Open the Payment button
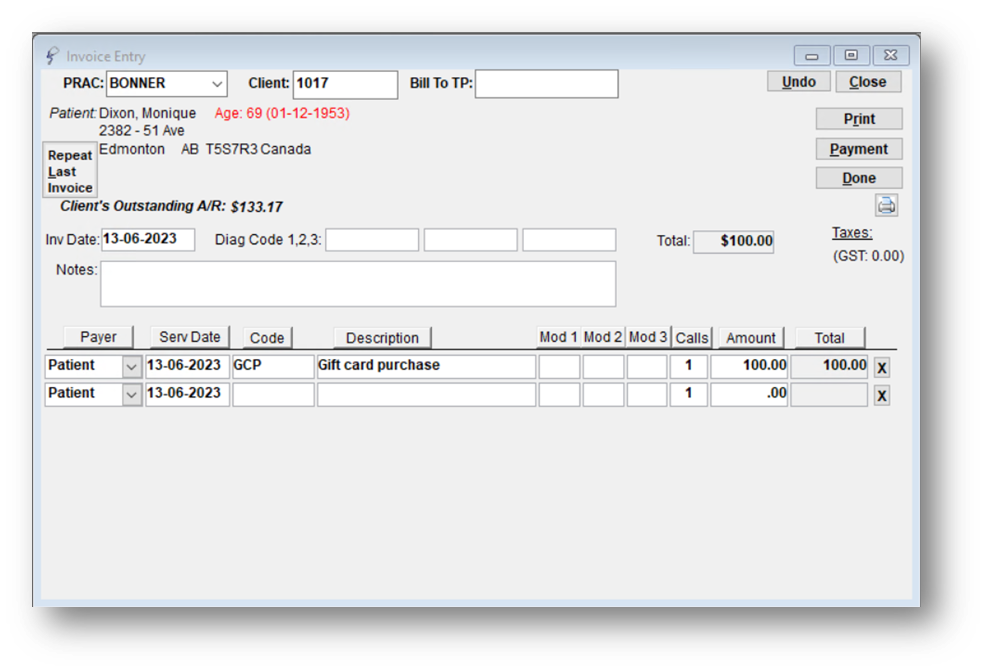 [859, 149]
